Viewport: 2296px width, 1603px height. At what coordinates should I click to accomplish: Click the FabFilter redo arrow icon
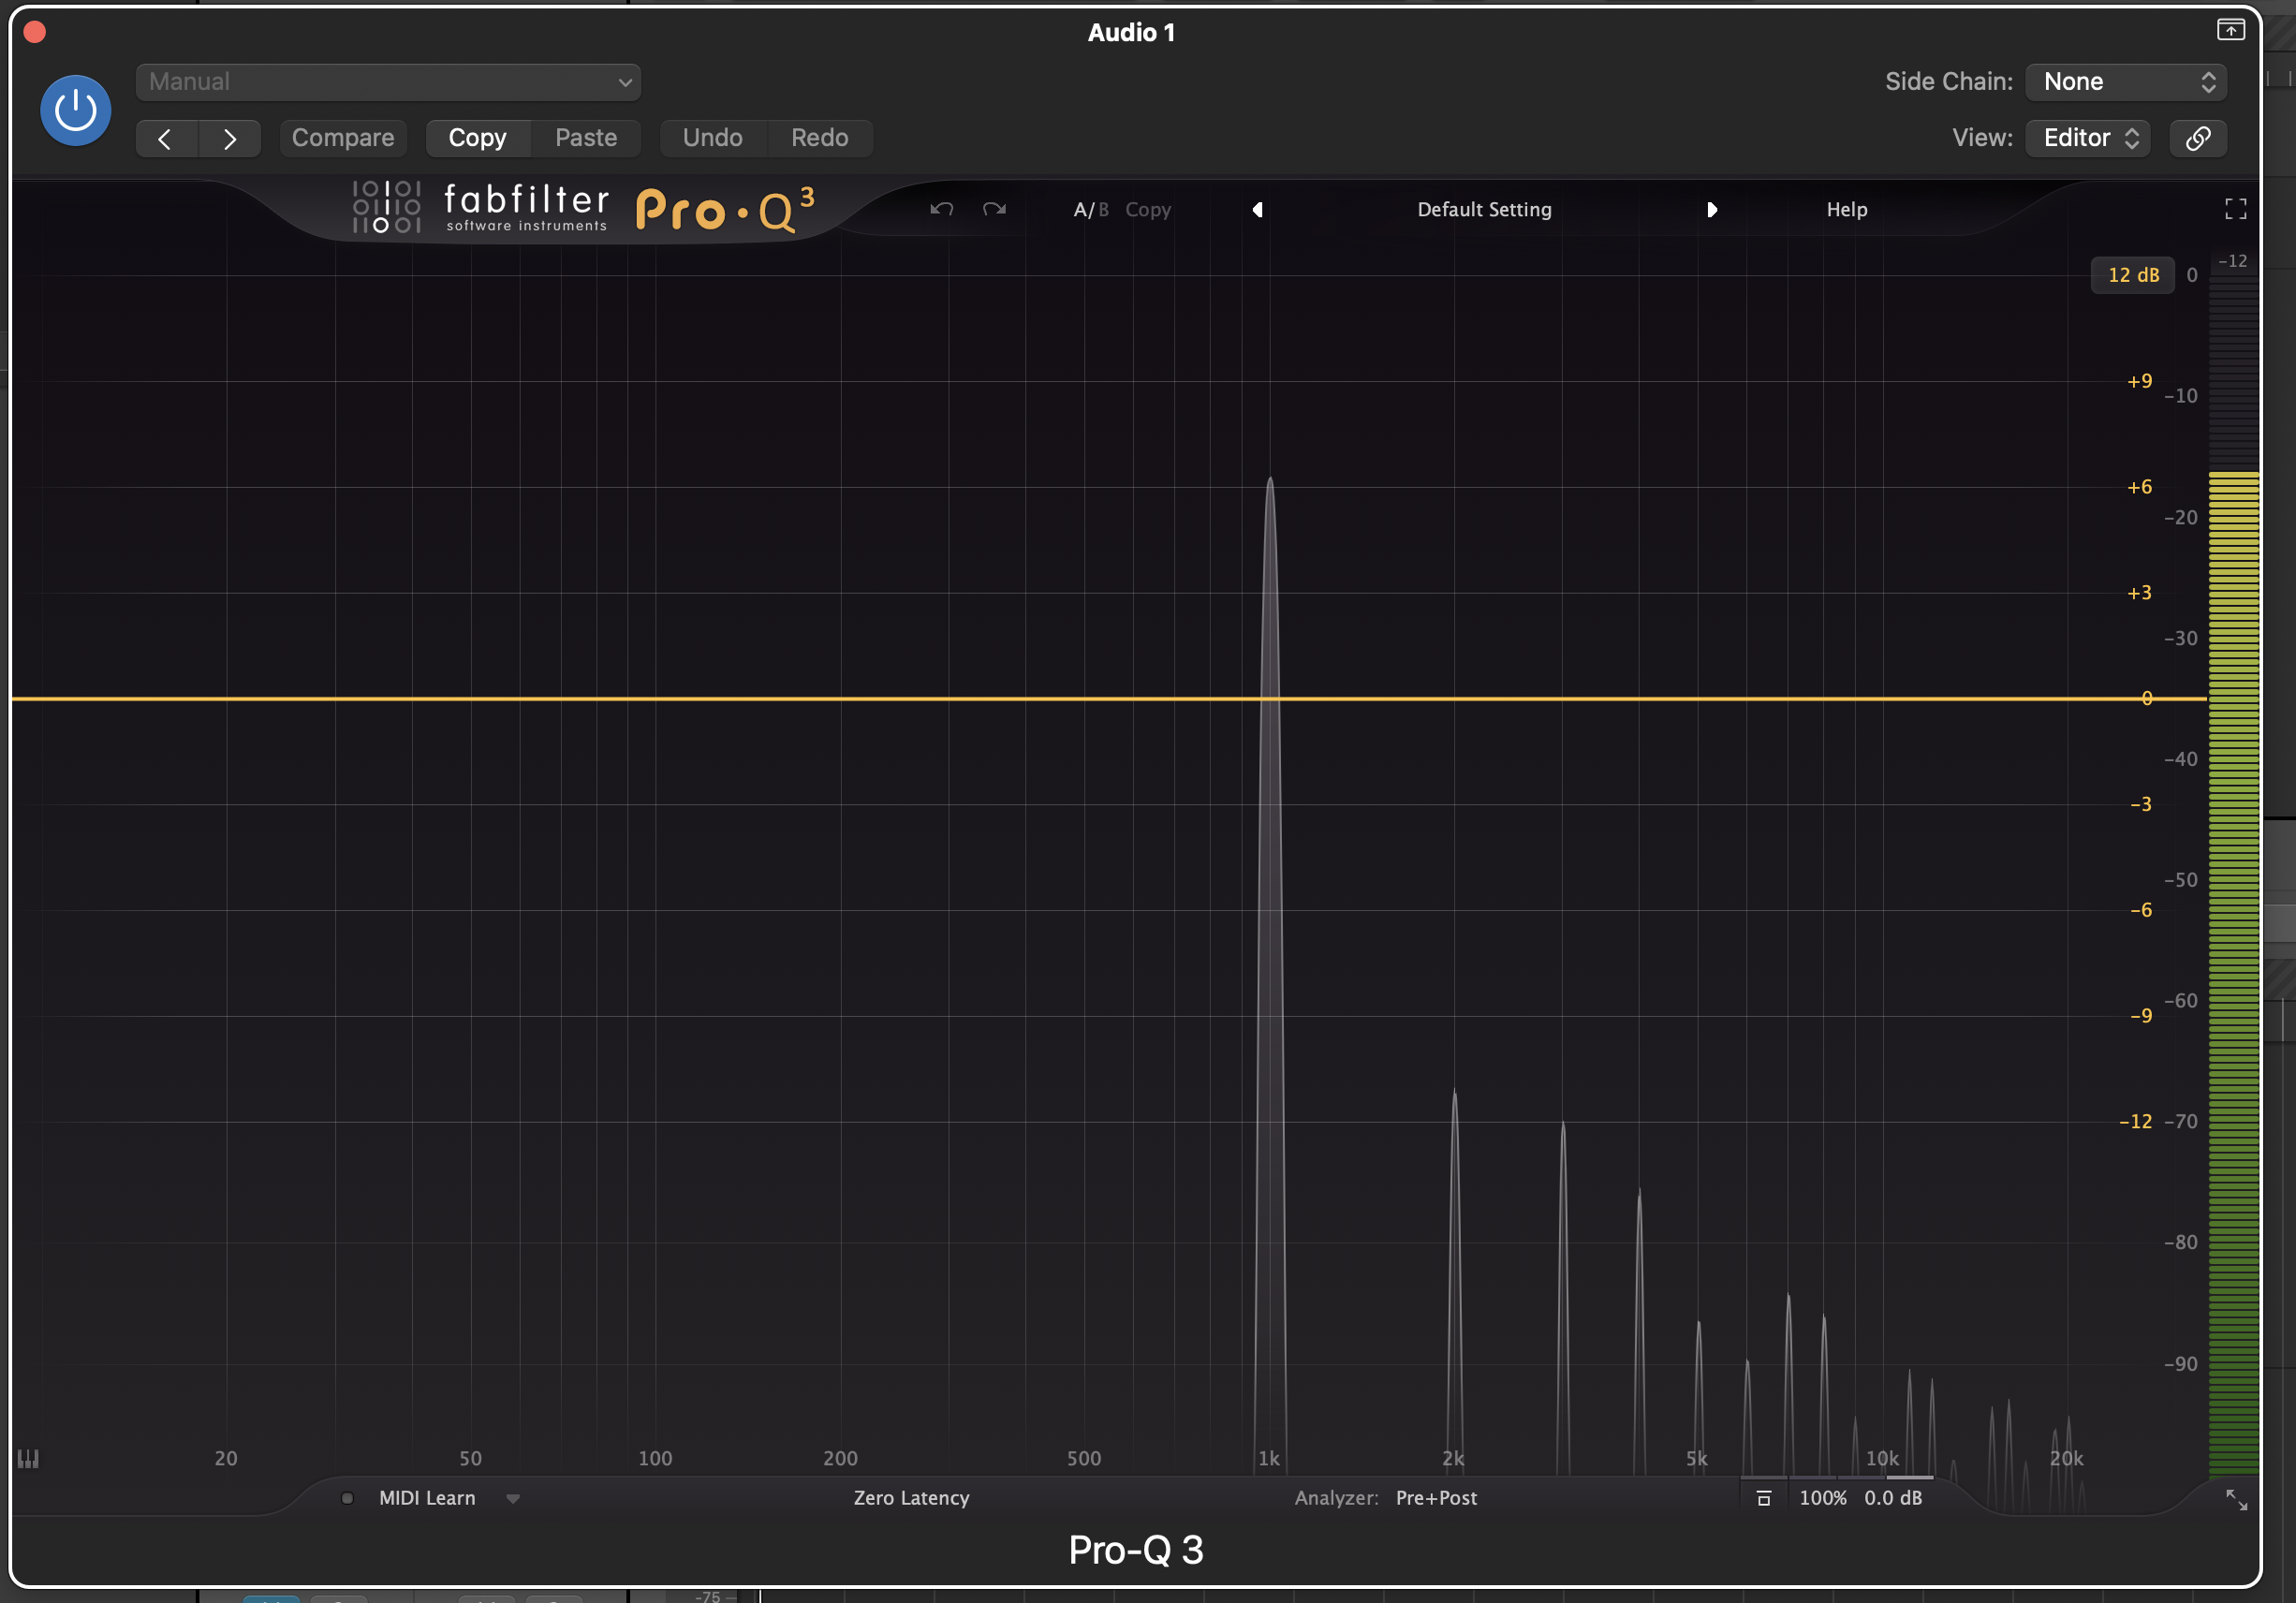pos(994,209)
